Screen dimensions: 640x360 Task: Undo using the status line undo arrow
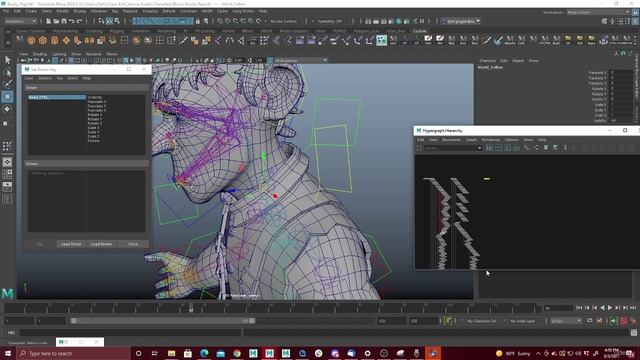pyautogui.click(x=72, y=21)
